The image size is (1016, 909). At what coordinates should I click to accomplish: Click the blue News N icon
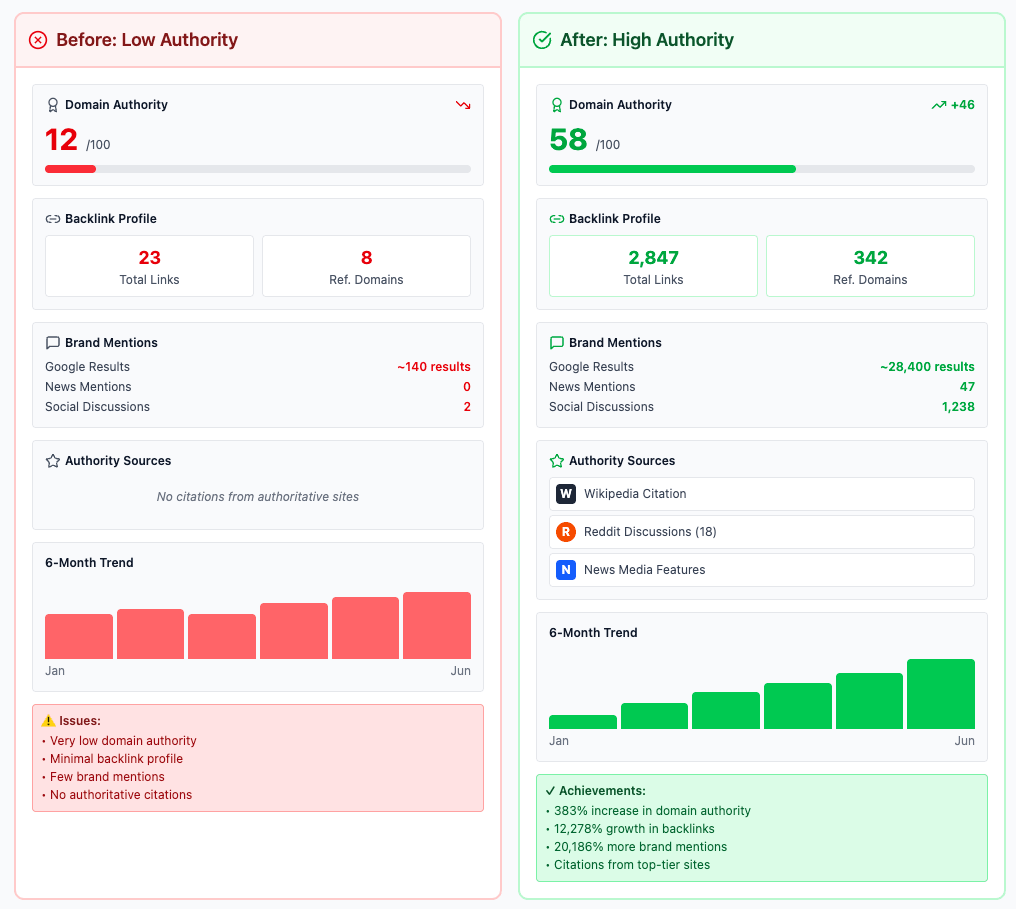pos(566,570)
